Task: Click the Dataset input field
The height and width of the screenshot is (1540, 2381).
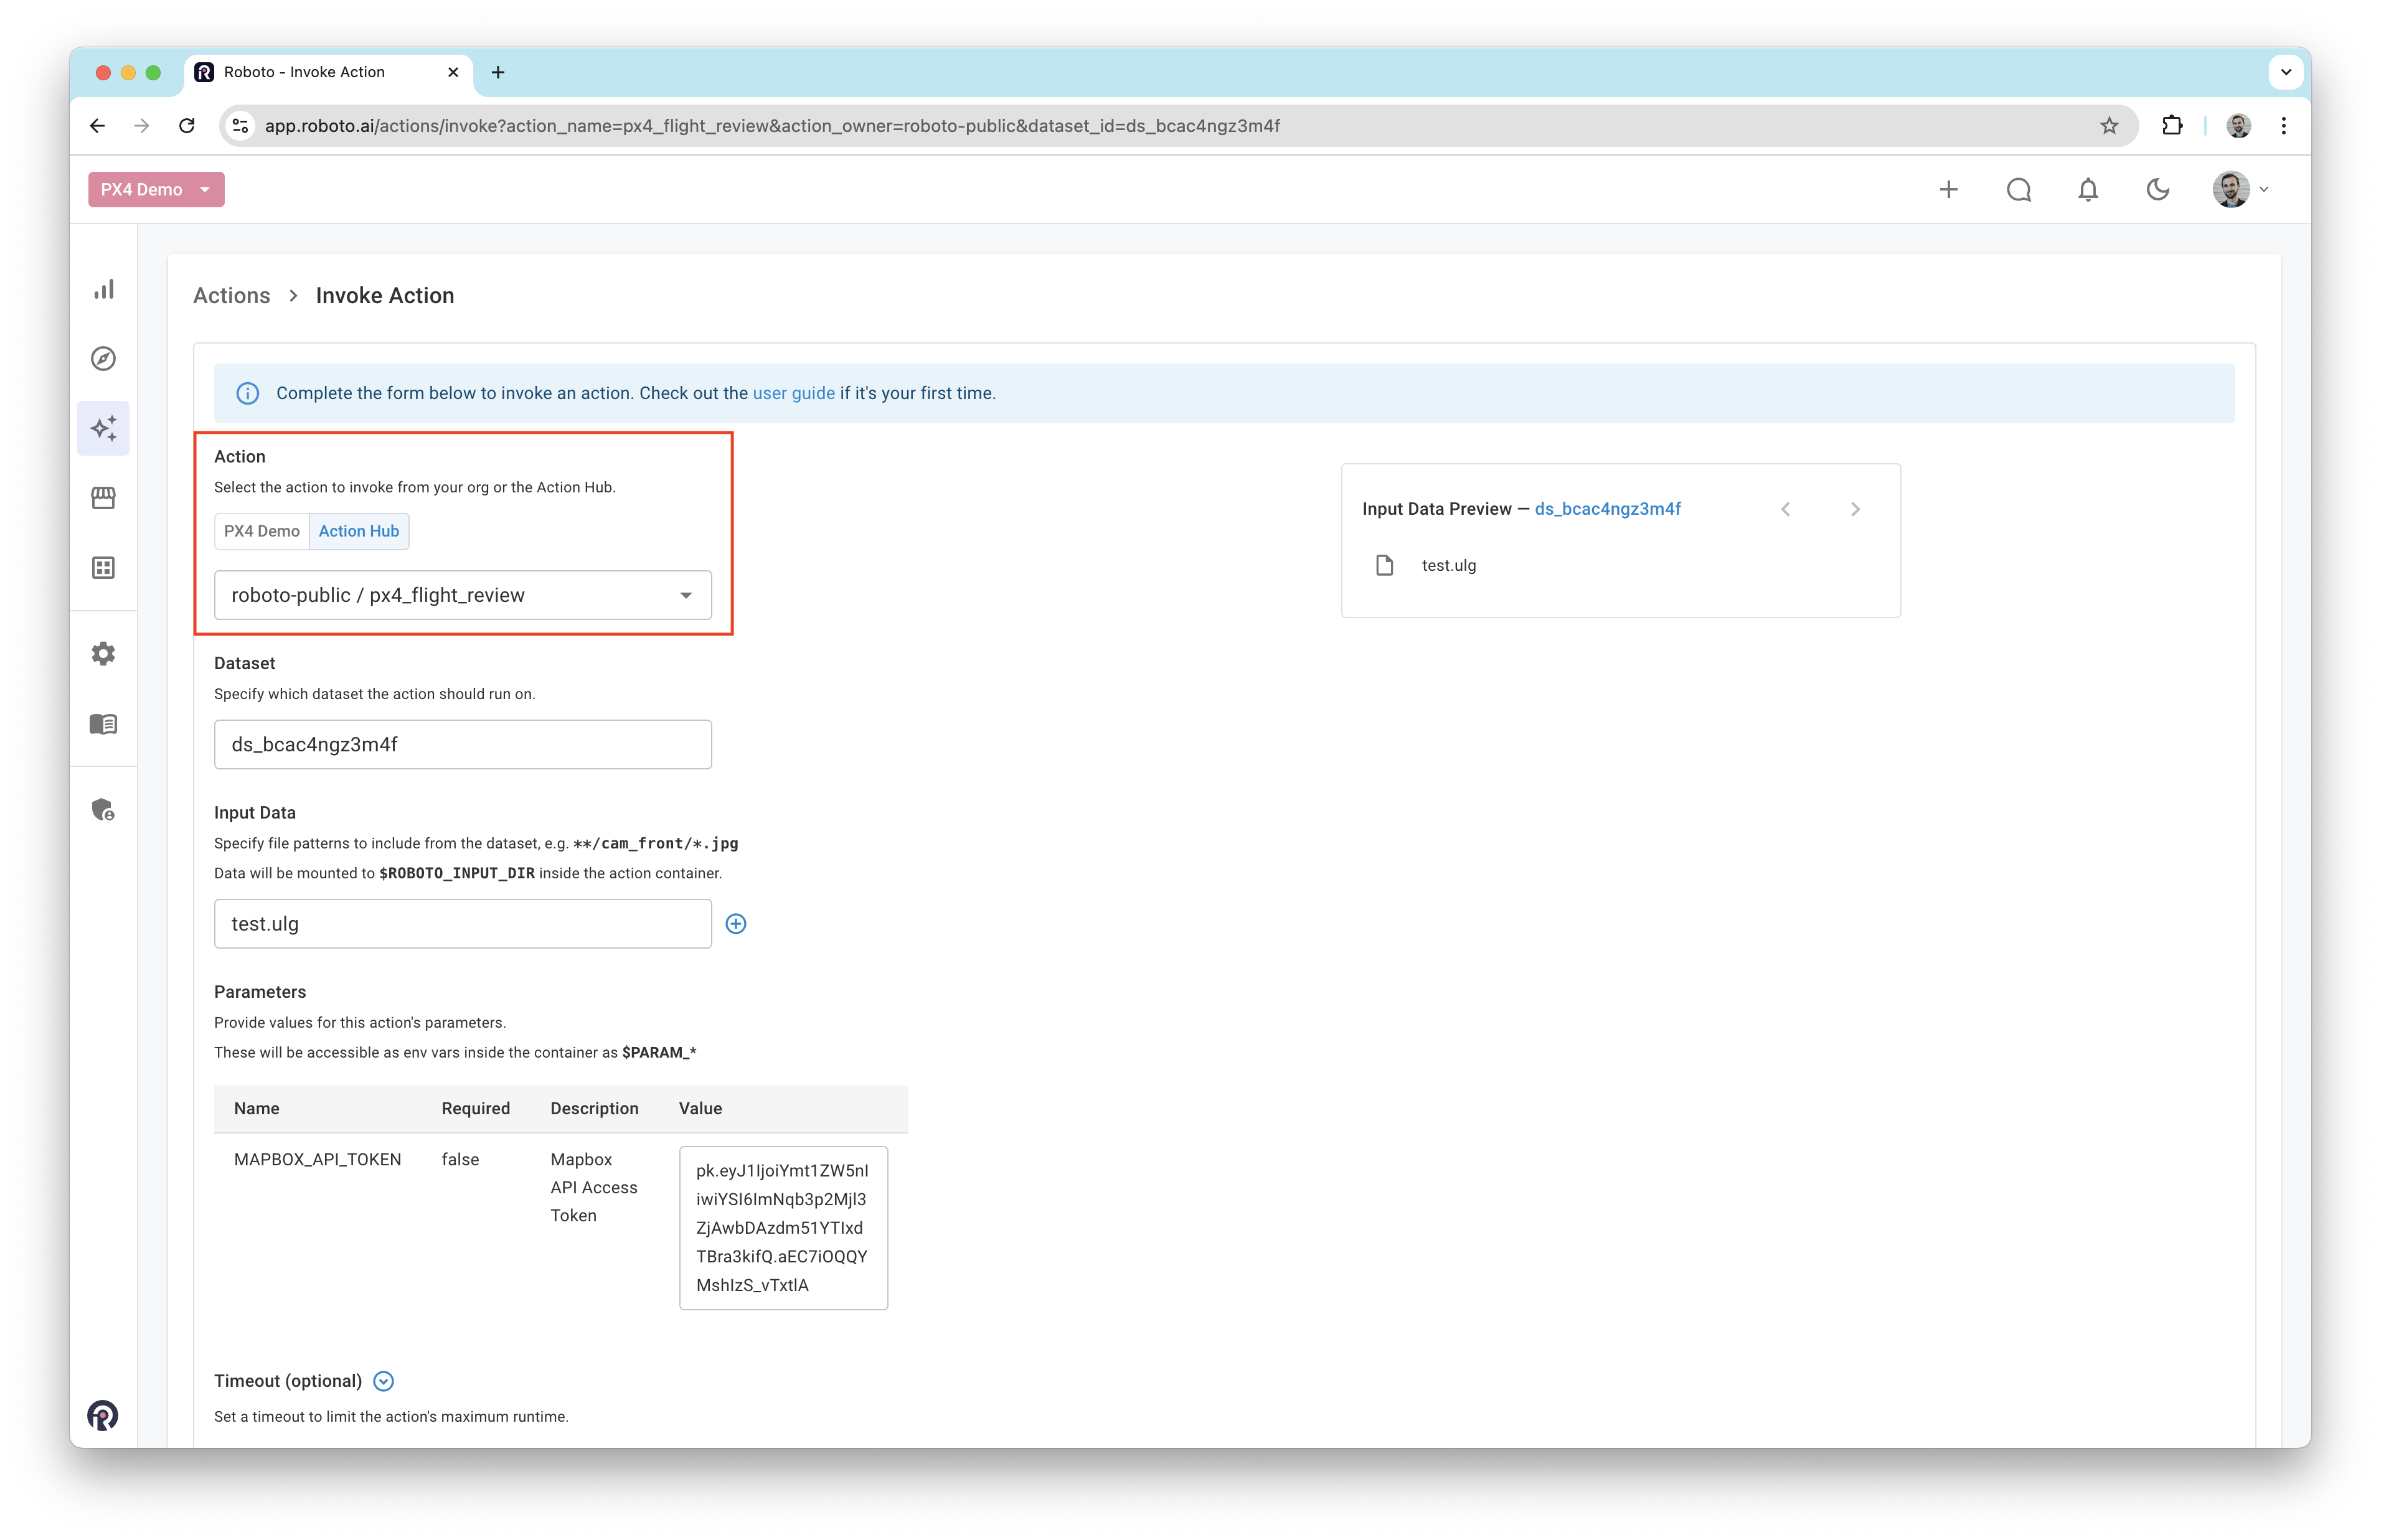Action: pyautogui.click(x=463, y=744)
